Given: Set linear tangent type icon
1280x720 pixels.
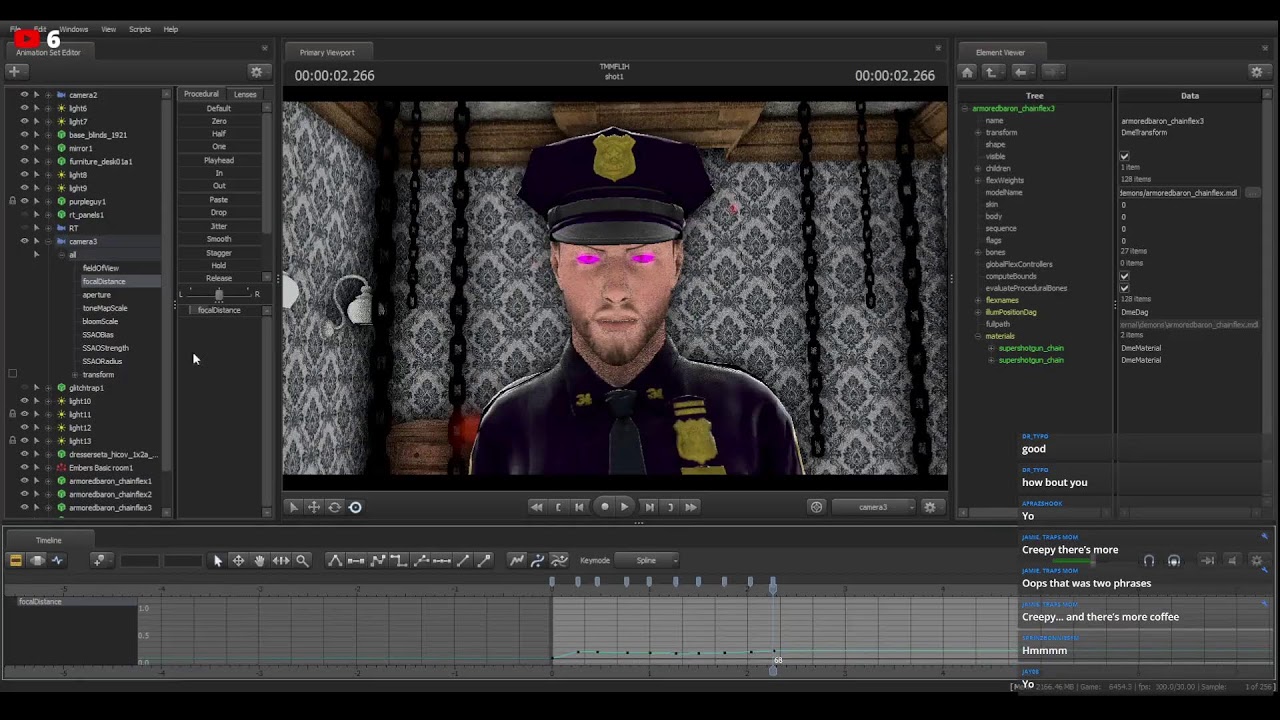Looking at the screenshot, I should click(378, 561).
